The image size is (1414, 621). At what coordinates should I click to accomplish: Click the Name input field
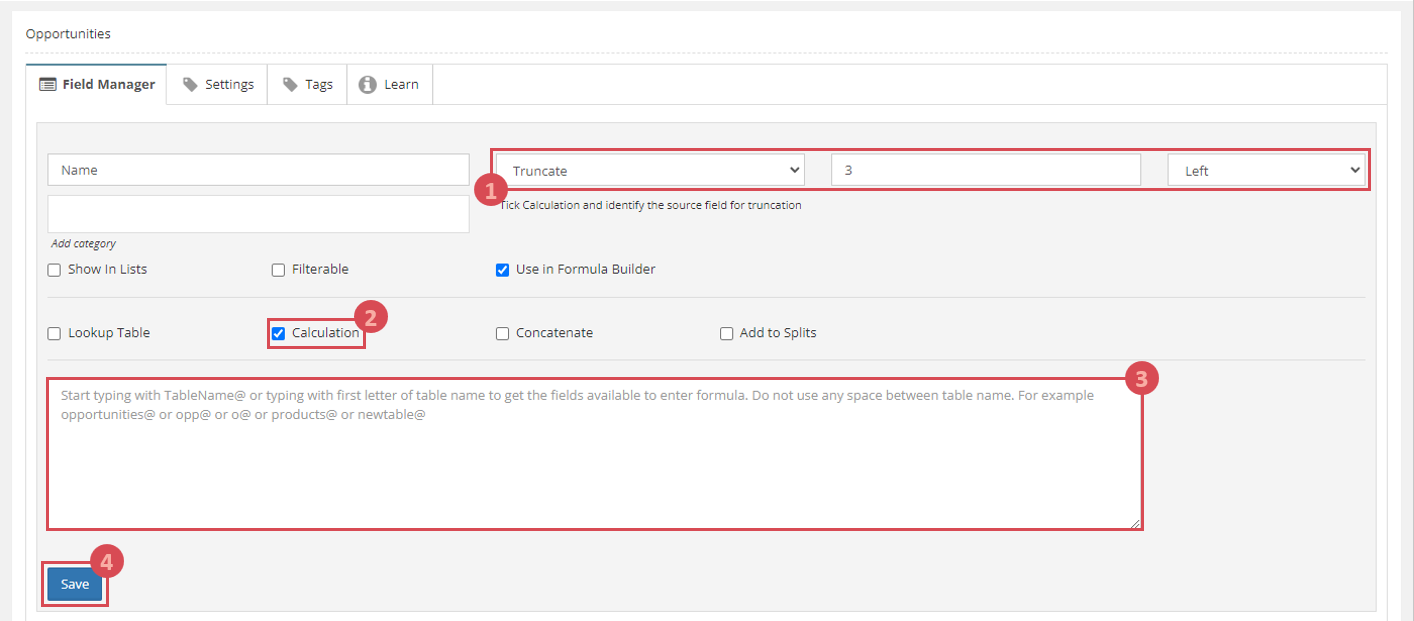tap(258, 170)
